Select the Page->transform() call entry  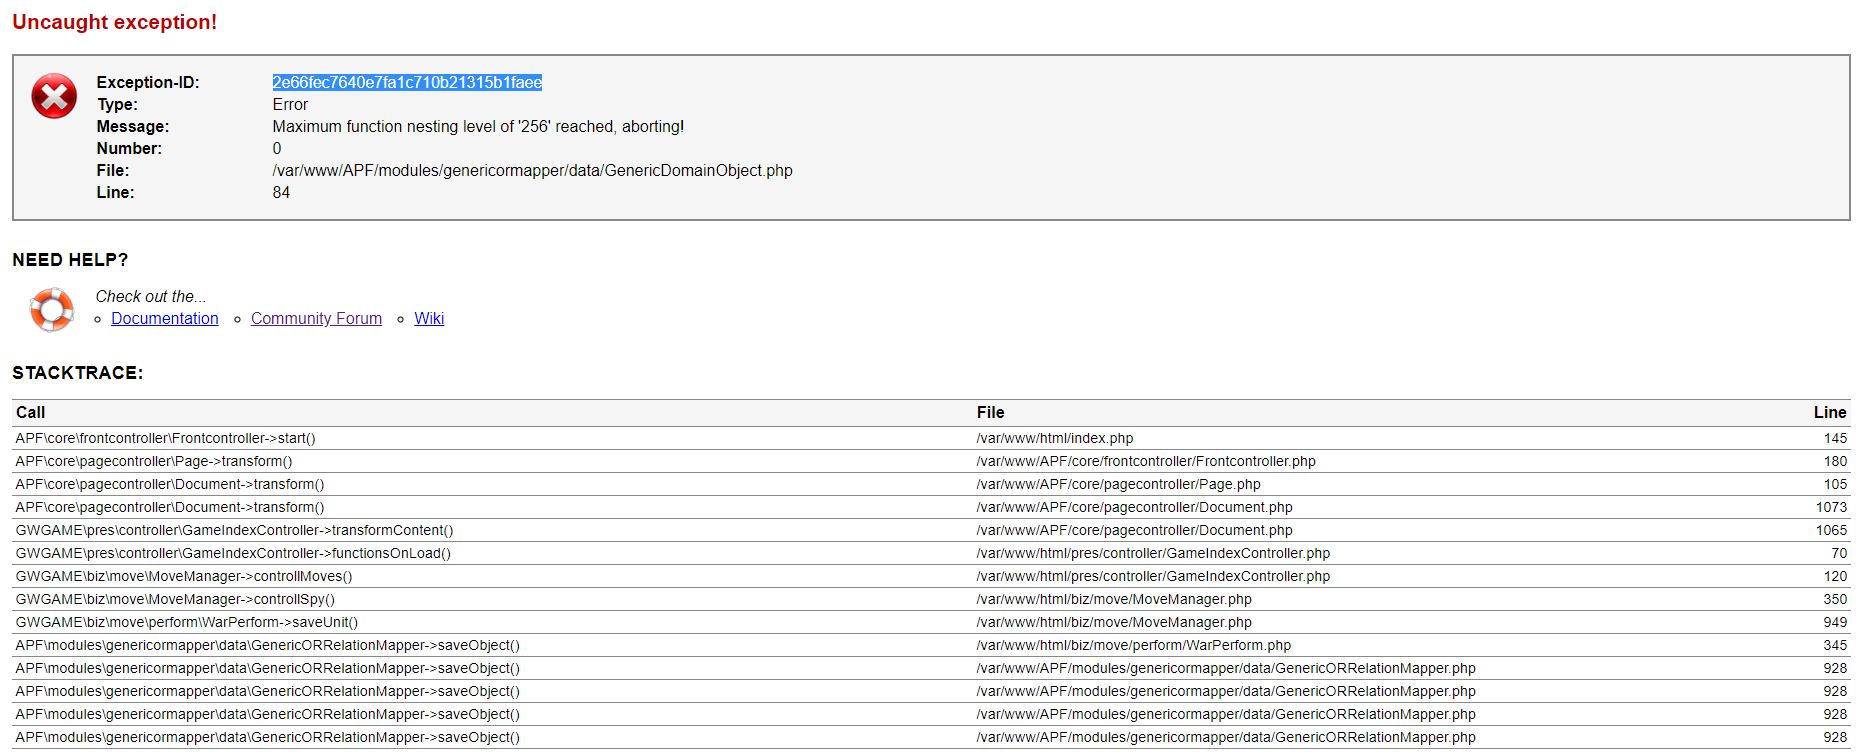(154, 461)
